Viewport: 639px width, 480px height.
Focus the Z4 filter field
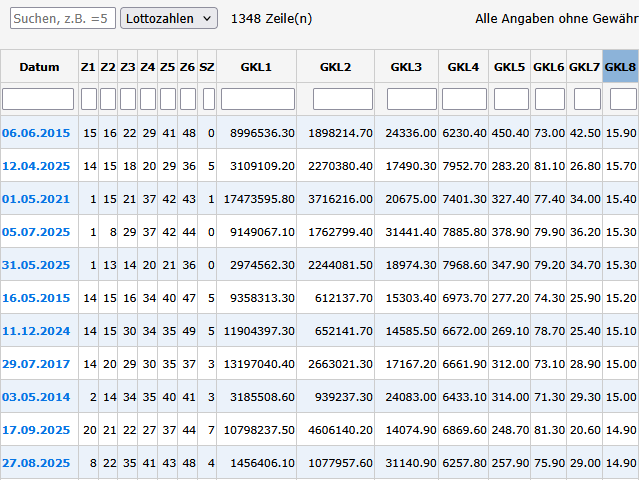[x=148, y=99]
